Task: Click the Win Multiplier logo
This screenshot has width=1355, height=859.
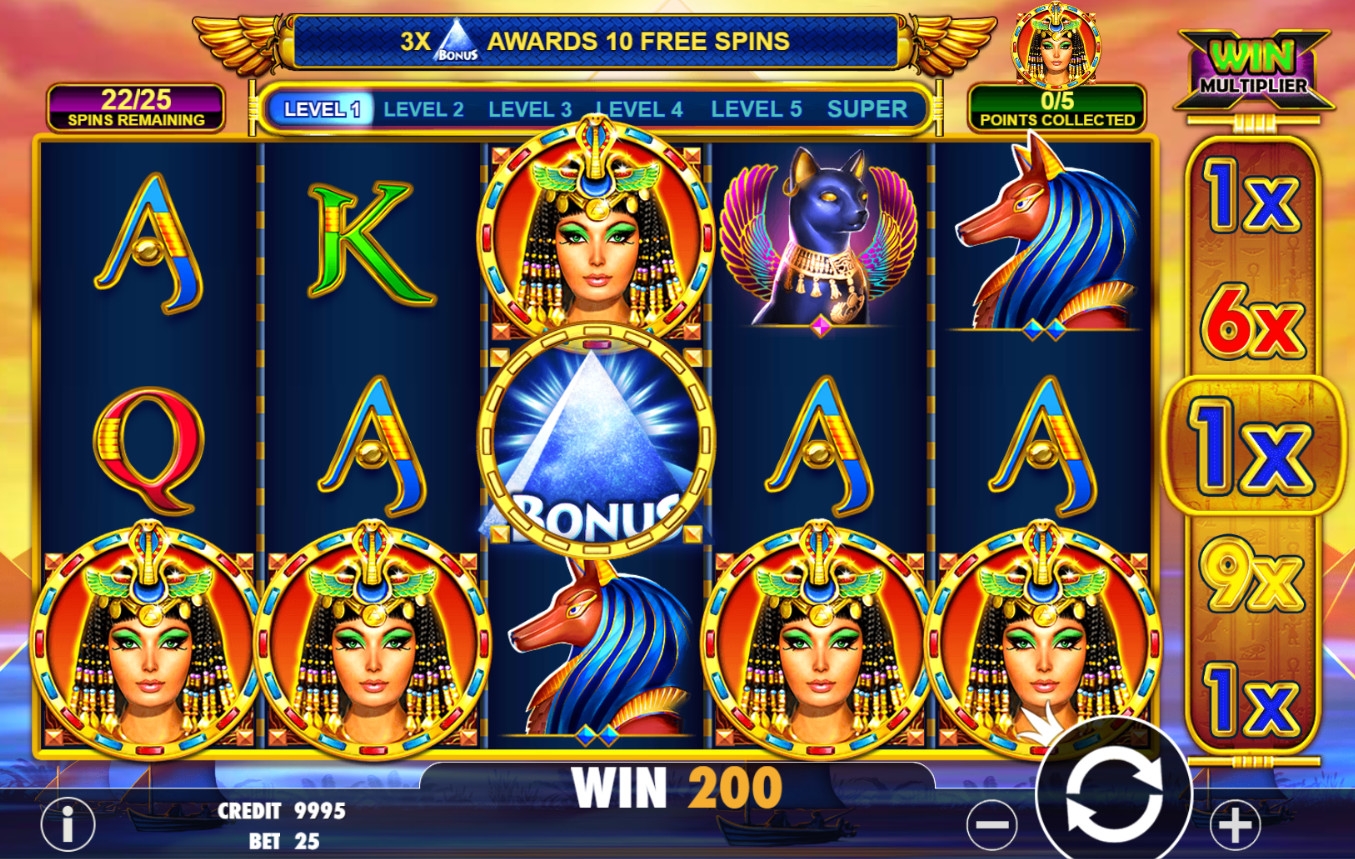Action: click(1254, 69)
